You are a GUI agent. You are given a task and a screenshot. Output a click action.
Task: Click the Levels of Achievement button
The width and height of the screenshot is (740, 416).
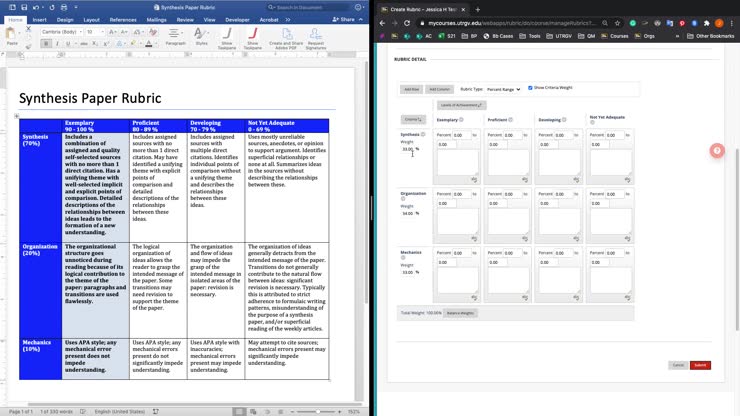pyautogui.click(x=461, y=105)
